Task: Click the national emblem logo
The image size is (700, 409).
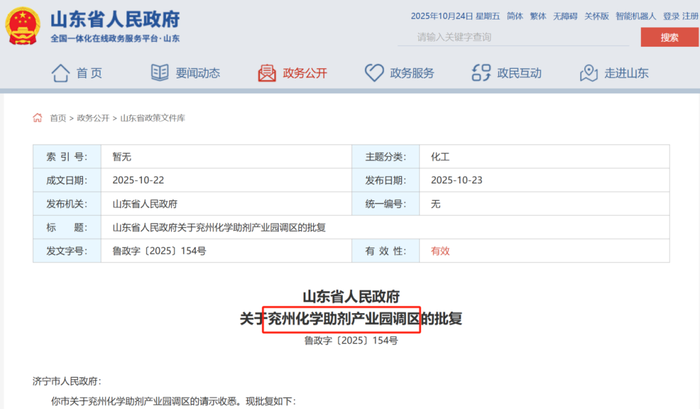Action: coord(21,25)
